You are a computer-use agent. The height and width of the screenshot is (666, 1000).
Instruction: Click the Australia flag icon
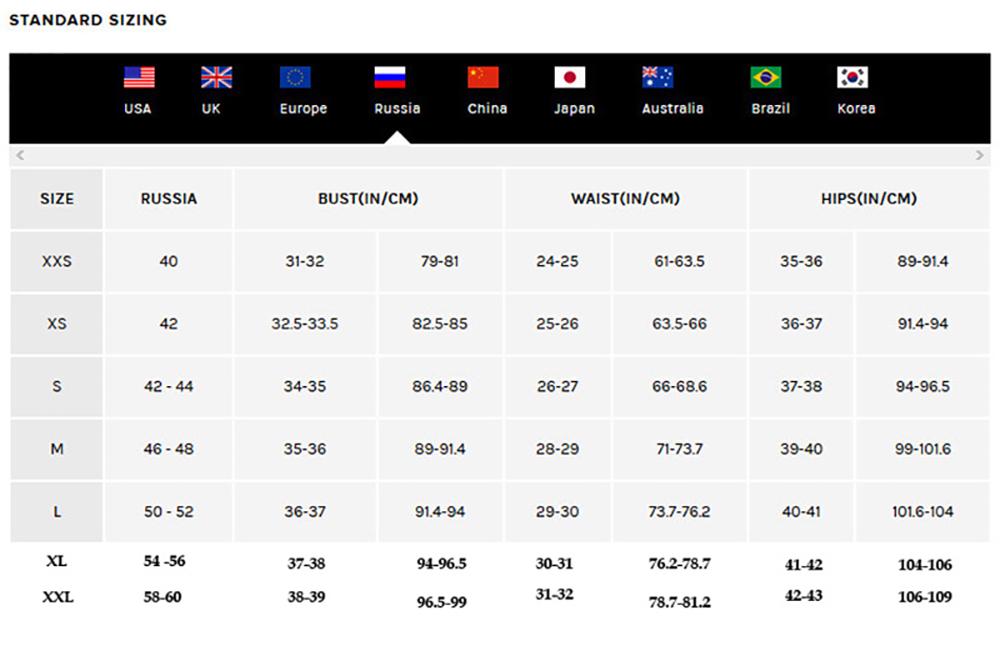tap(657, 77)
